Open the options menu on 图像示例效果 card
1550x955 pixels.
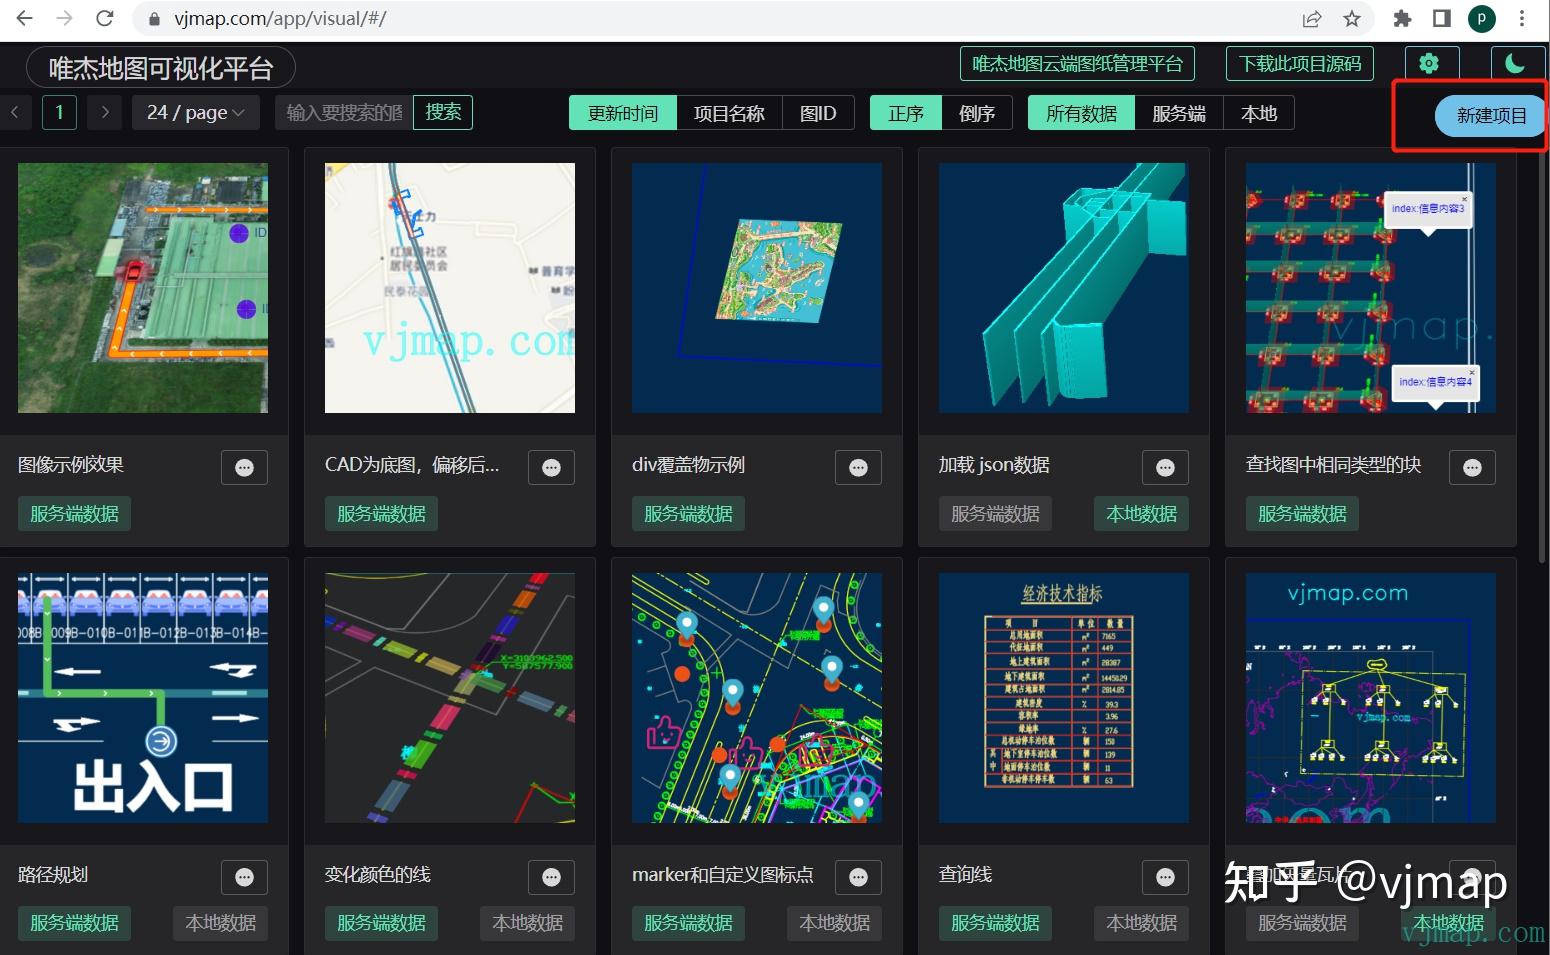pos(244,466)
